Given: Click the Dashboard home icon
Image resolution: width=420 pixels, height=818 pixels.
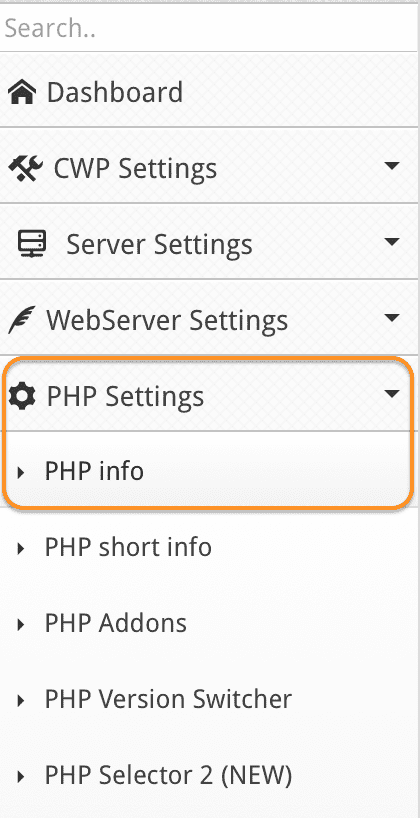Looking at the screenshot, I should click(x=22, y=92).
